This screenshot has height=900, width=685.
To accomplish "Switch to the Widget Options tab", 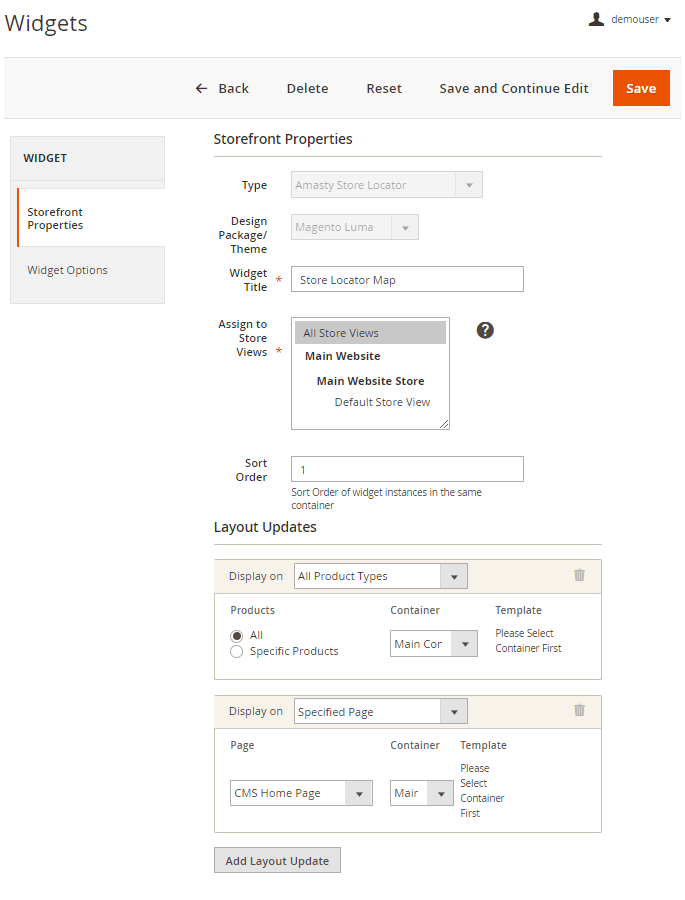I will 67,270.
